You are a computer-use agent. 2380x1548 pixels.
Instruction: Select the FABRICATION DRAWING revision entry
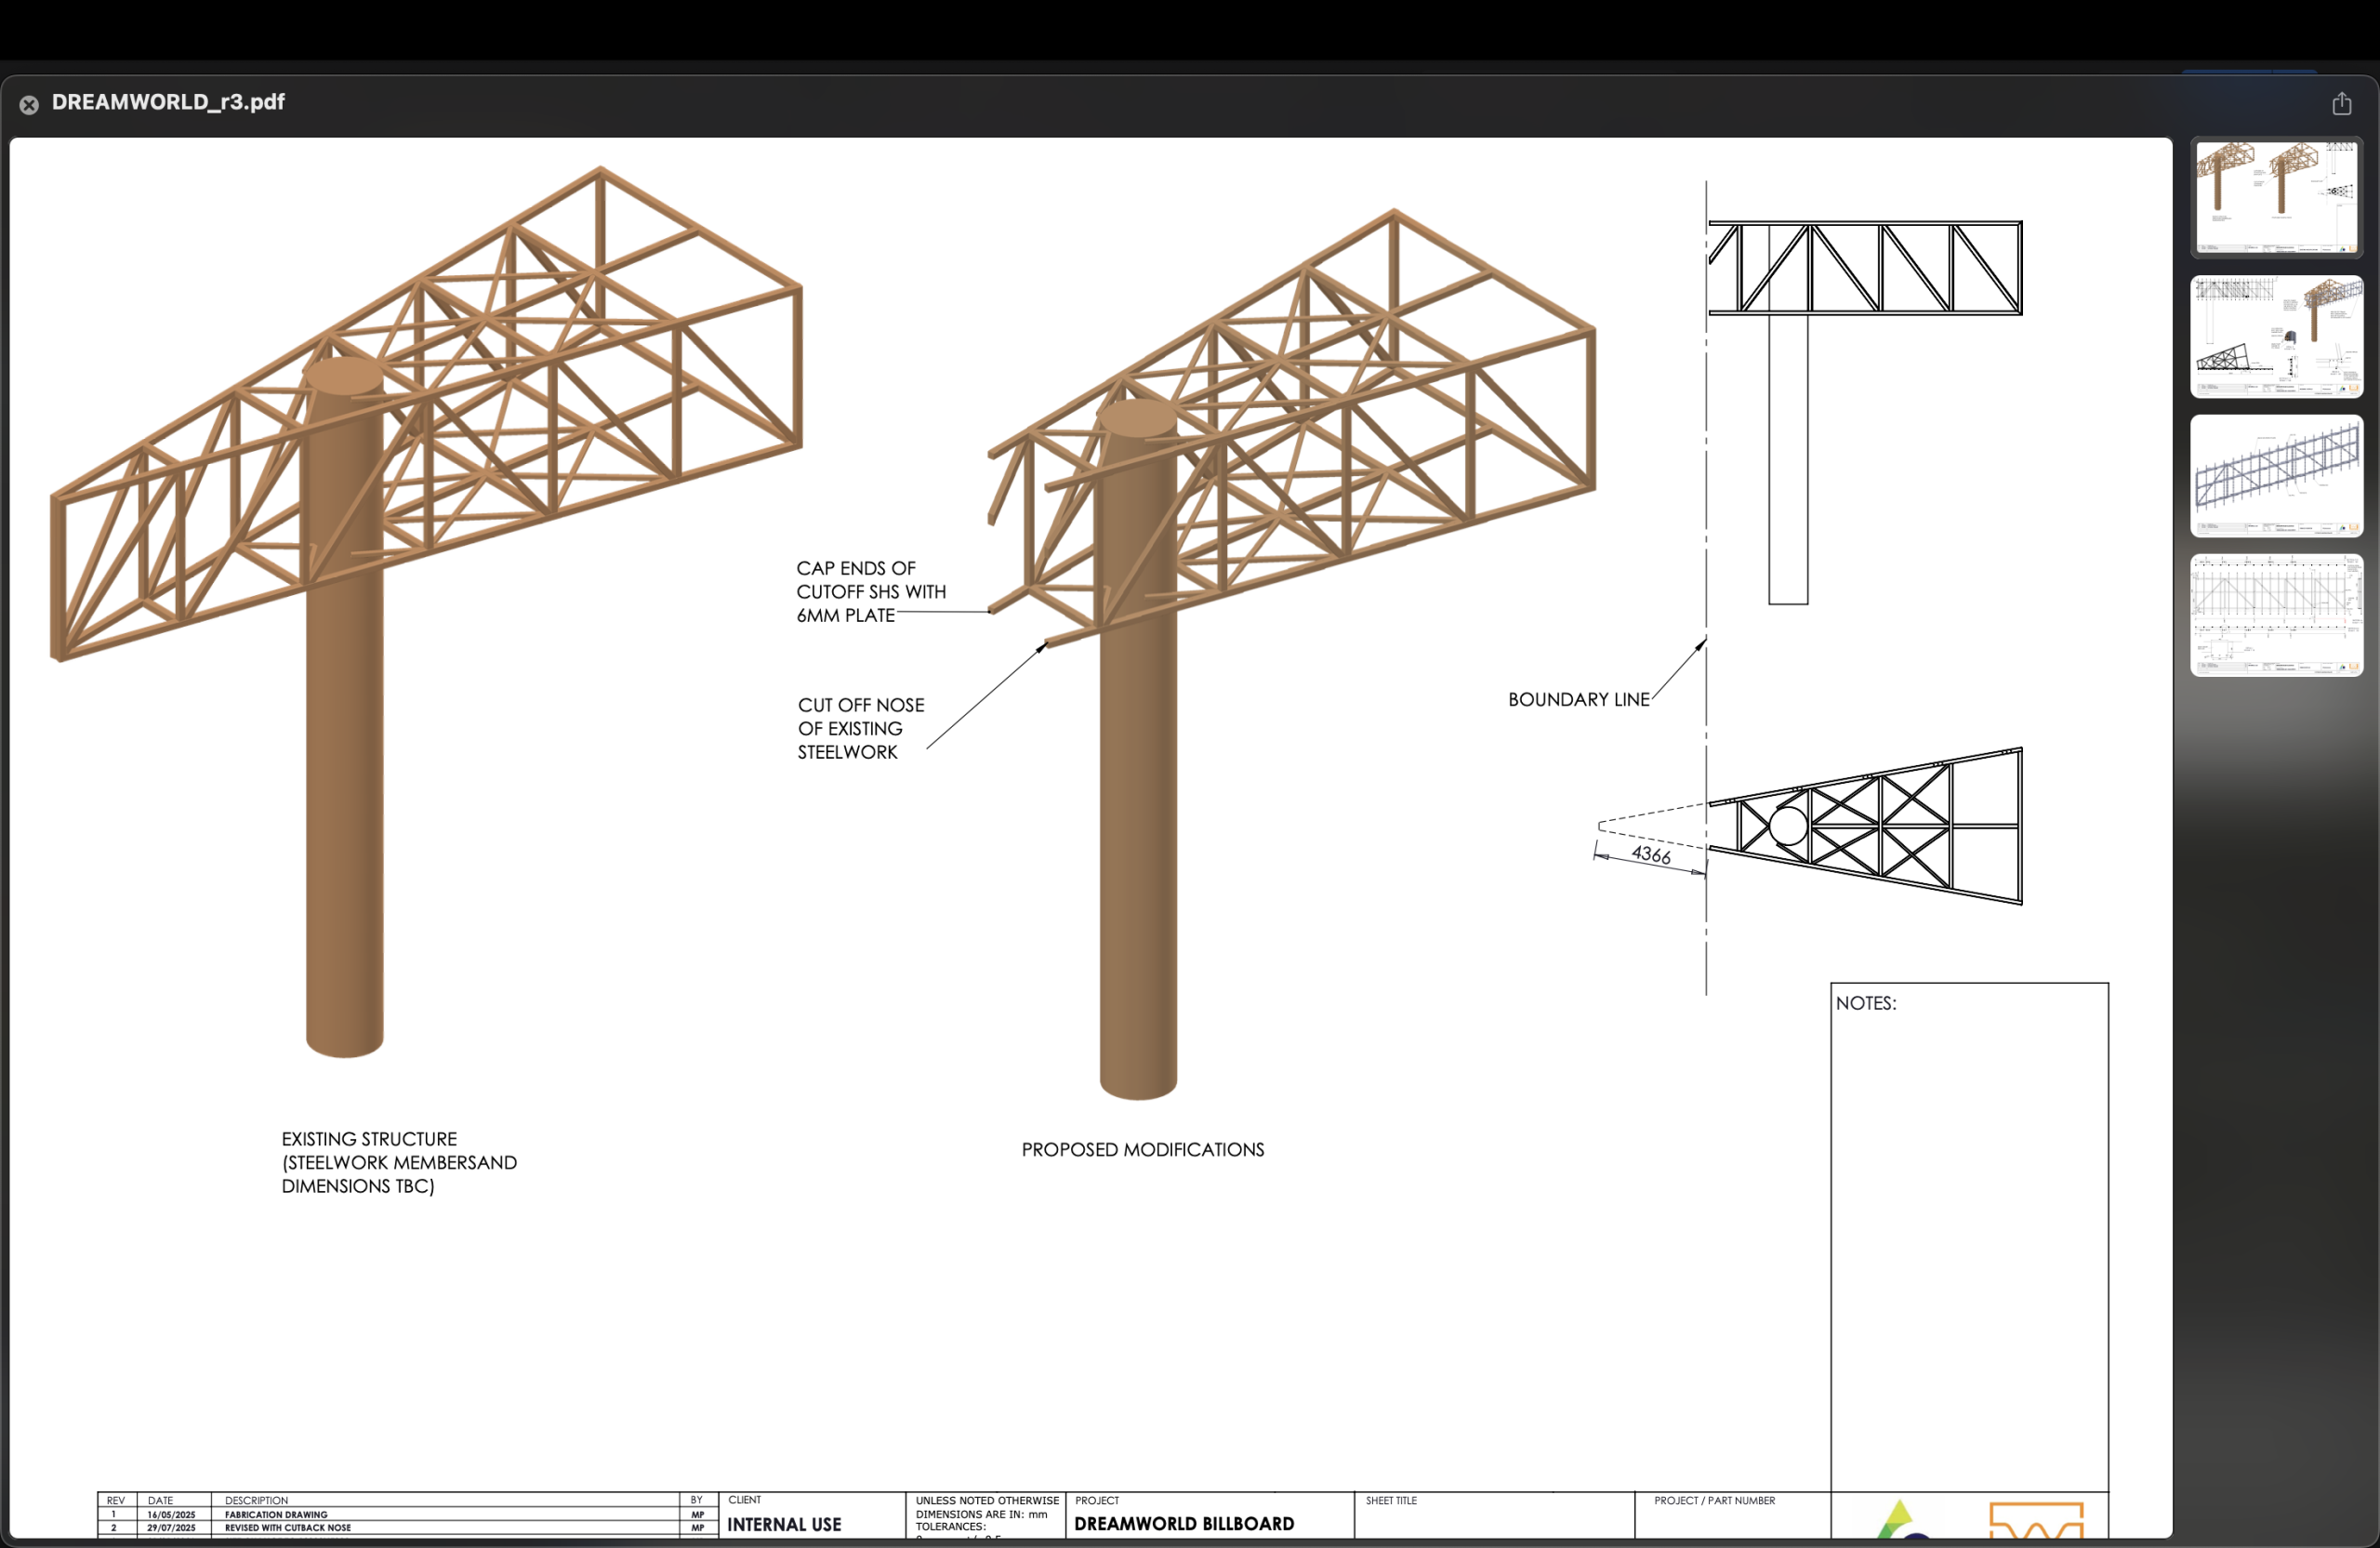[x=277, y=1514]
